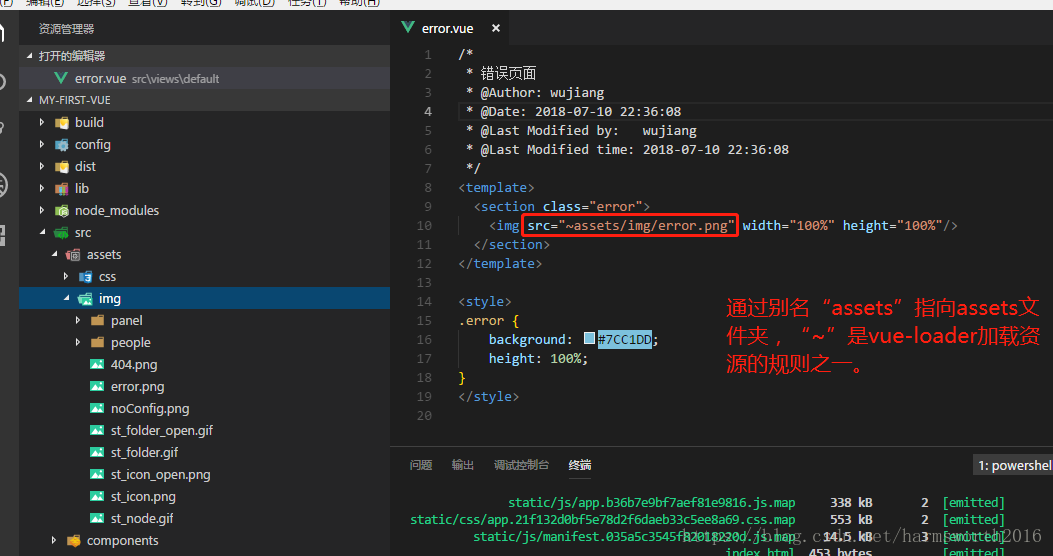Click the components folder icon

(x=73, y=541)
